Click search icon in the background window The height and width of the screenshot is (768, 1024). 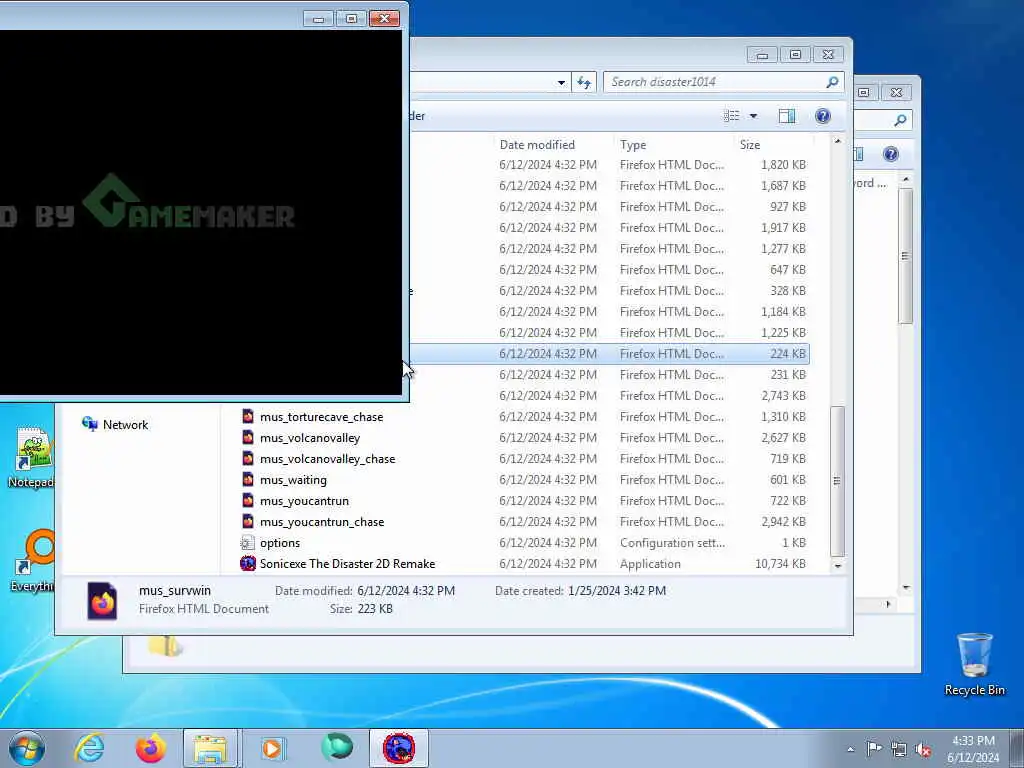pos(900,120)
